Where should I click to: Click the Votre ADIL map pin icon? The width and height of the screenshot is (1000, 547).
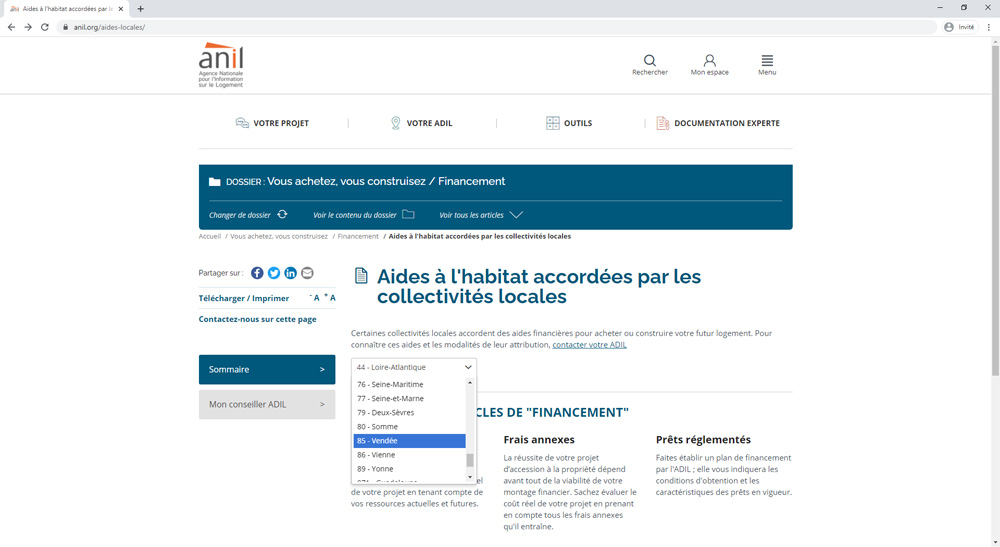point(395,123)
